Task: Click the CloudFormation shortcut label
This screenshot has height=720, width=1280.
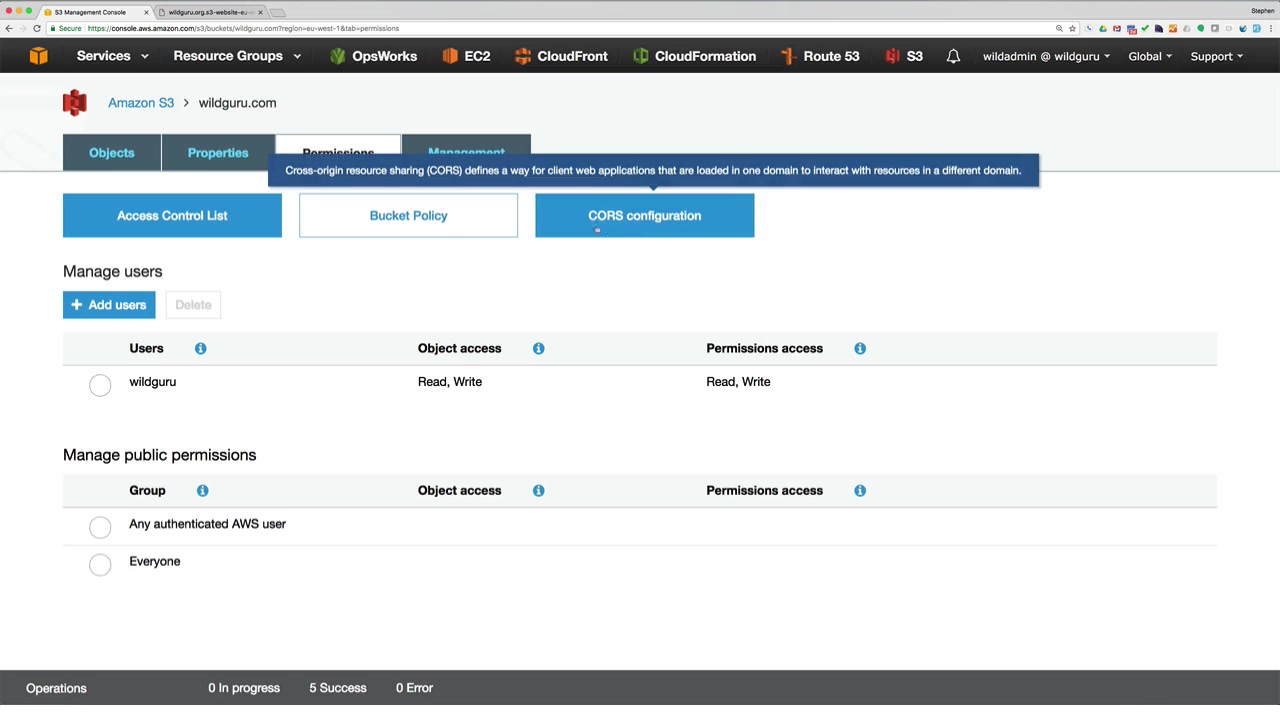Action: tap(705, 56)
